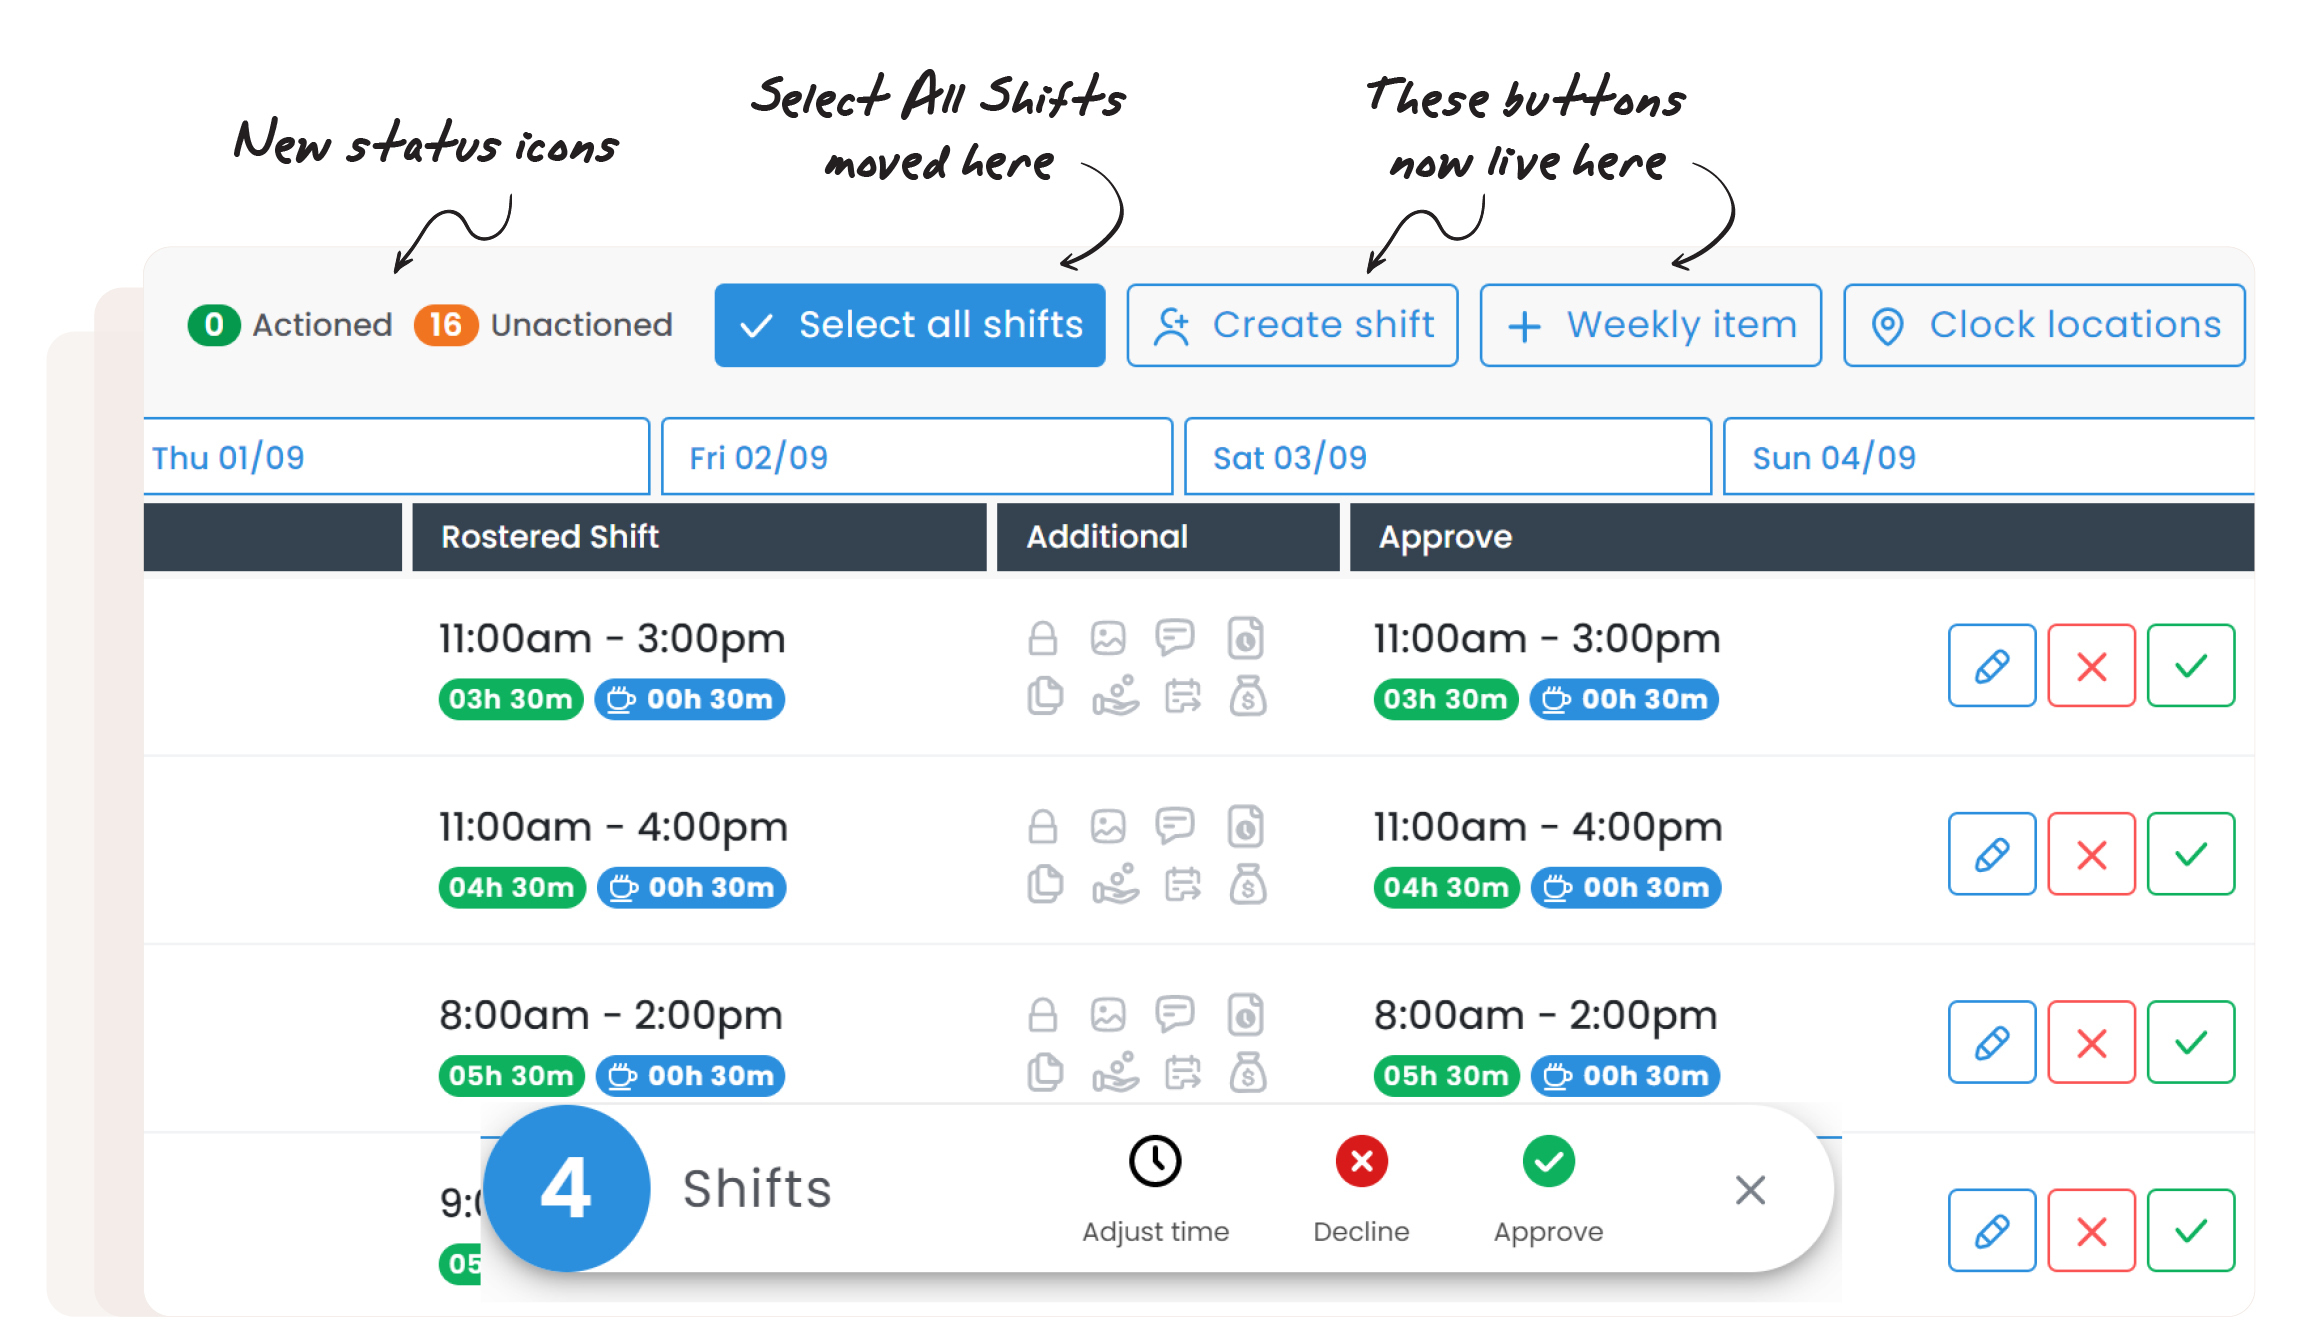Select the Sun 04/09 day tab
Screen dimensions: 2302x1342
pos(1986,457)
